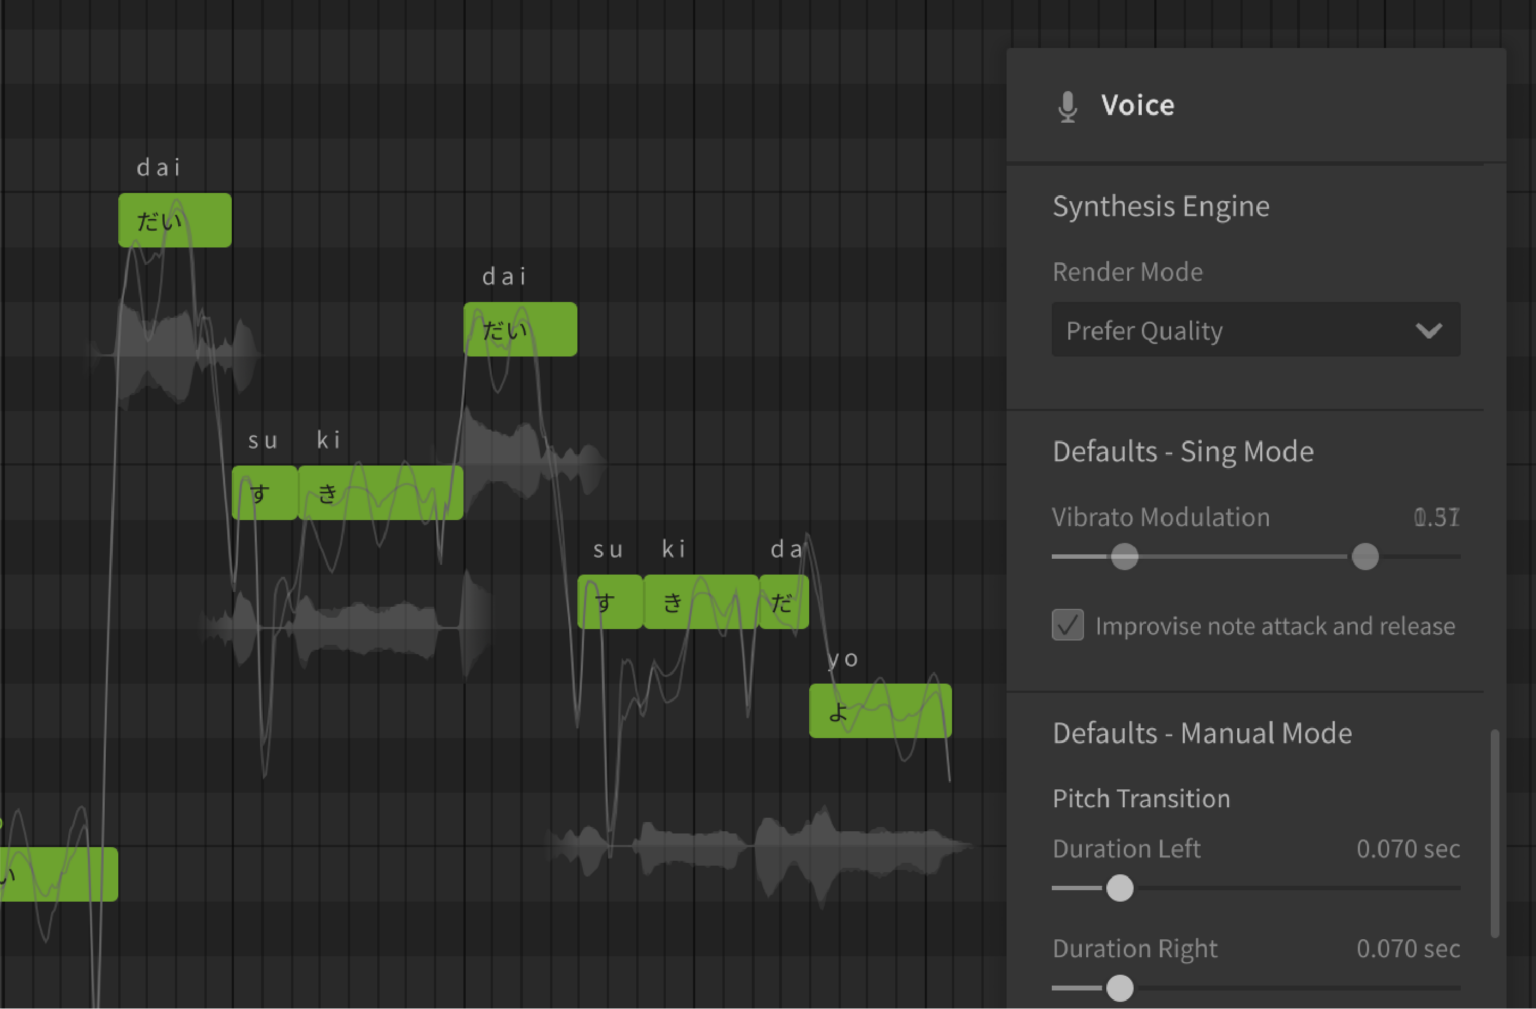Disable Improvise note attack and release

(1067, 625)
